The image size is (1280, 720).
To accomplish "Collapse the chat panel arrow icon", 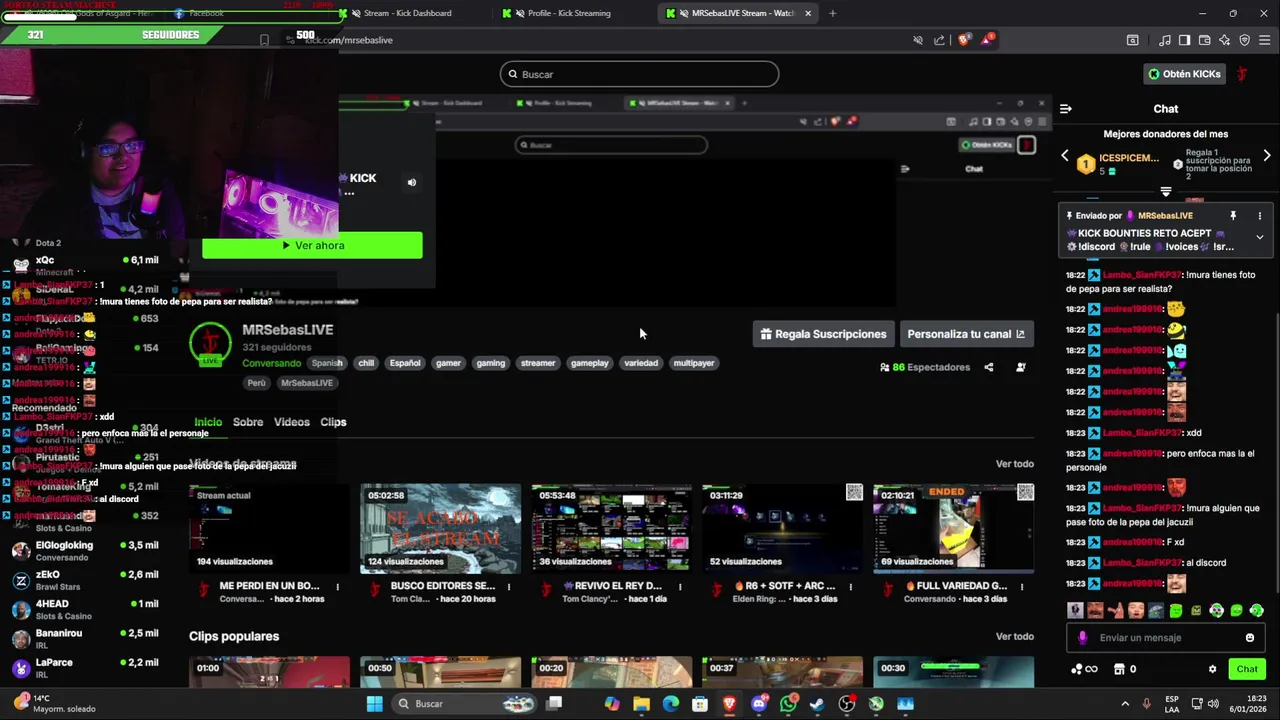I will 1066,108.
